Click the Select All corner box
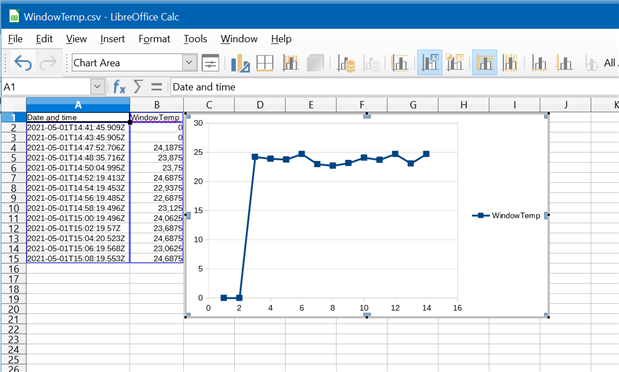Screen dimensions: 619x372 pyautogui.click(x=13, y=105)
